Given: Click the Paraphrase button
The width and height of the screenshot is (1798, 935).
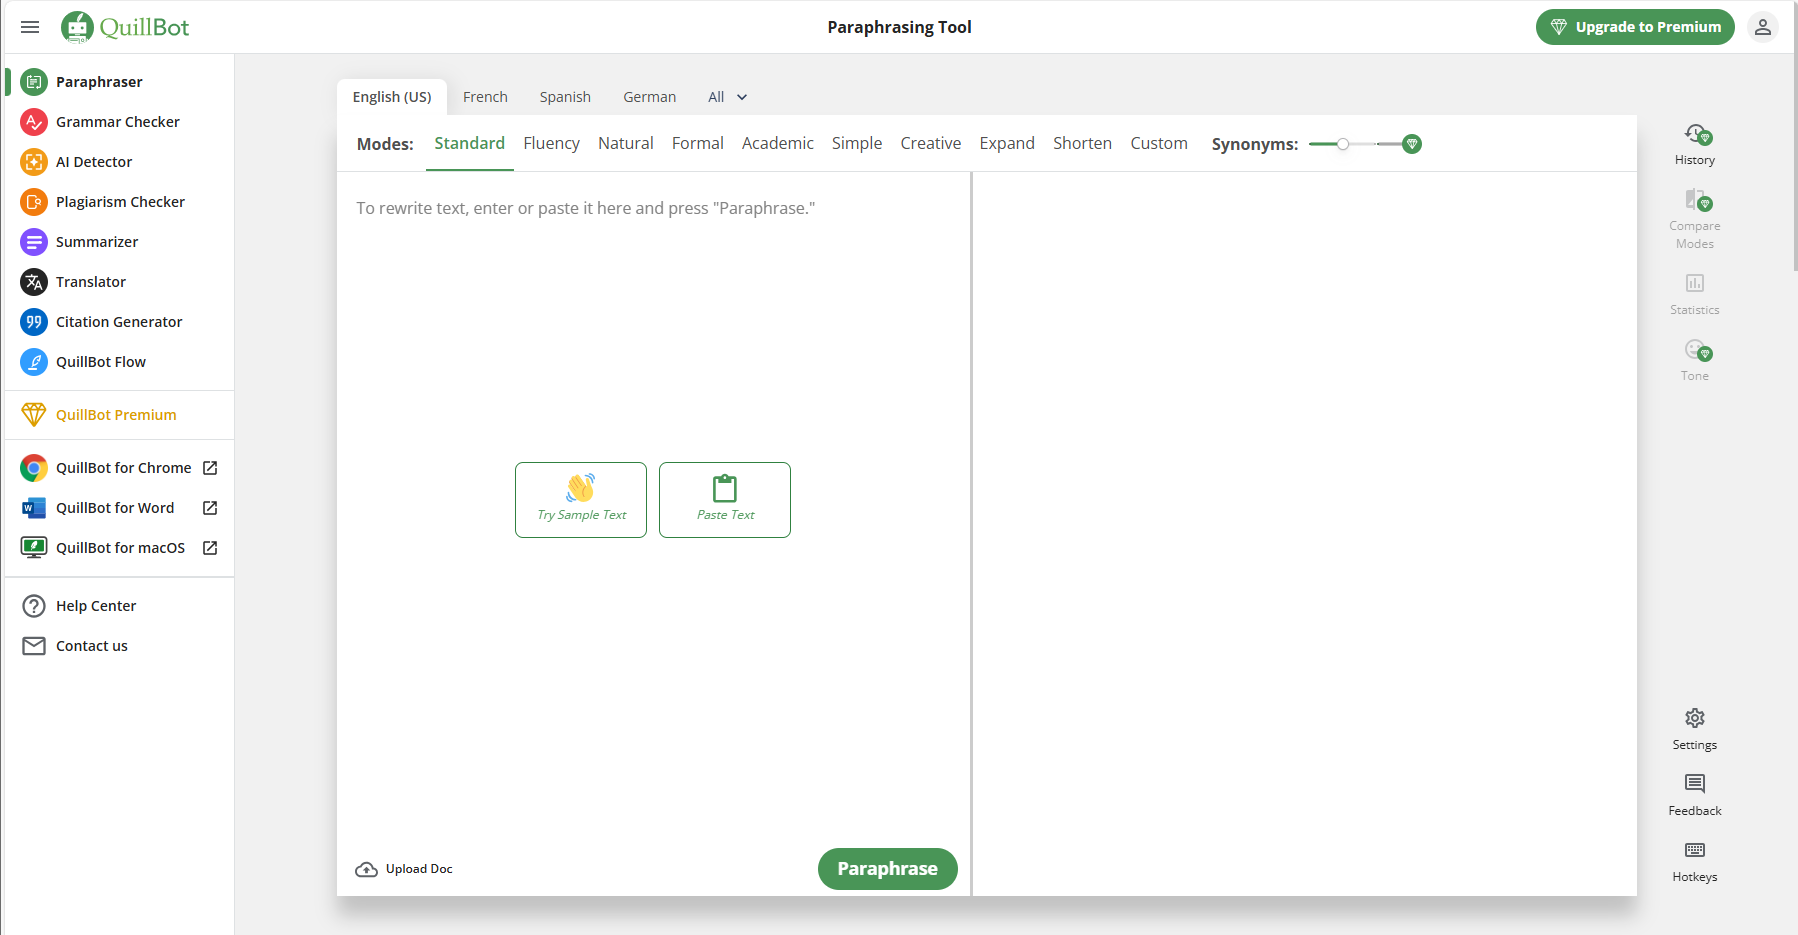Looking at the screenshot, I should coord(888,869).
